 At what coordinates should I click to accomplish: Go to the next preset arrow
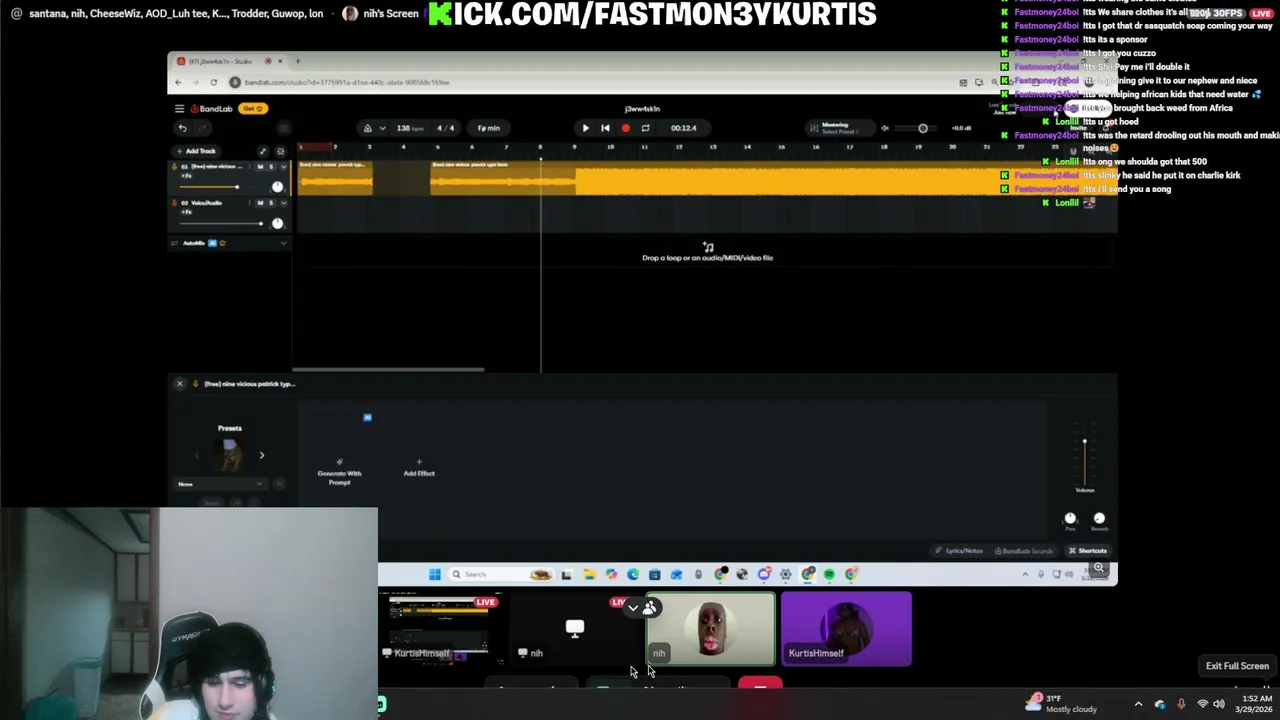click(x=262, y=455)
